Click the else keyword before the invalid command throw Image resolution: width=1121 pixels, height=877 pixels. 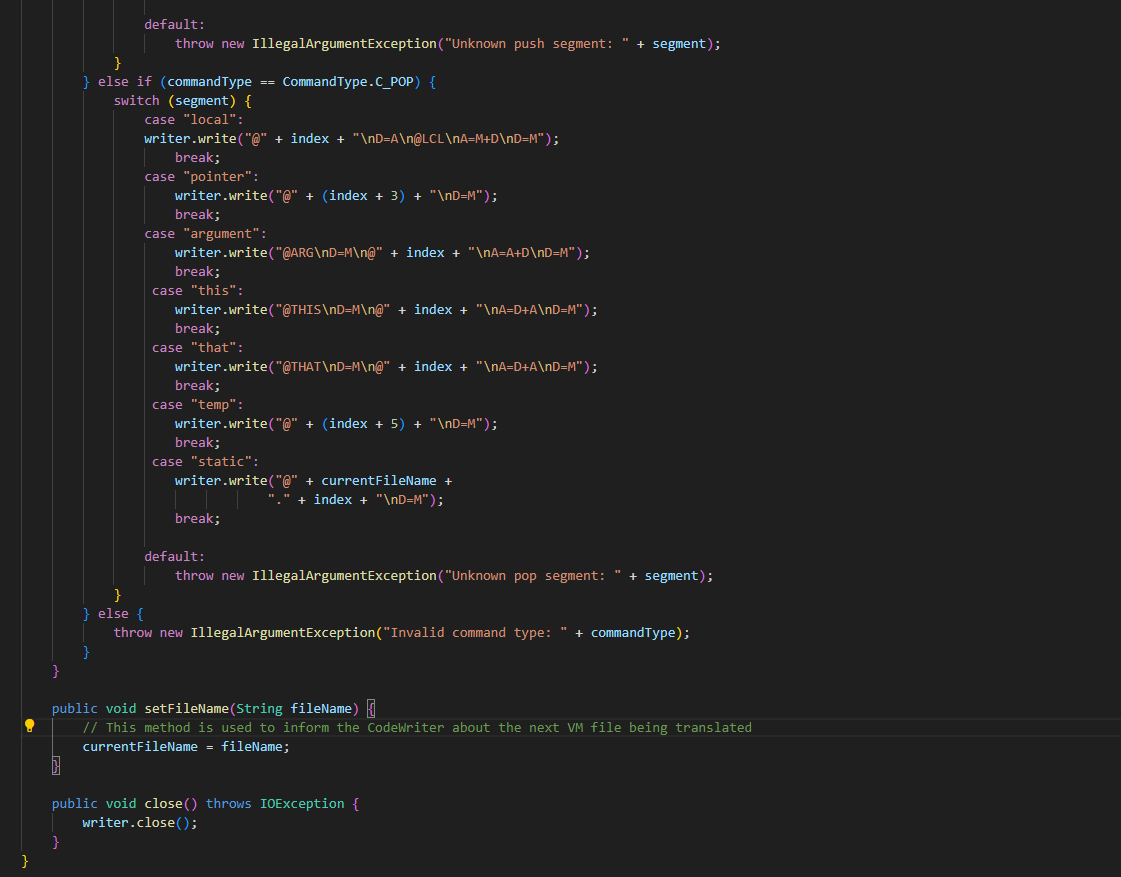click(112, 613)
